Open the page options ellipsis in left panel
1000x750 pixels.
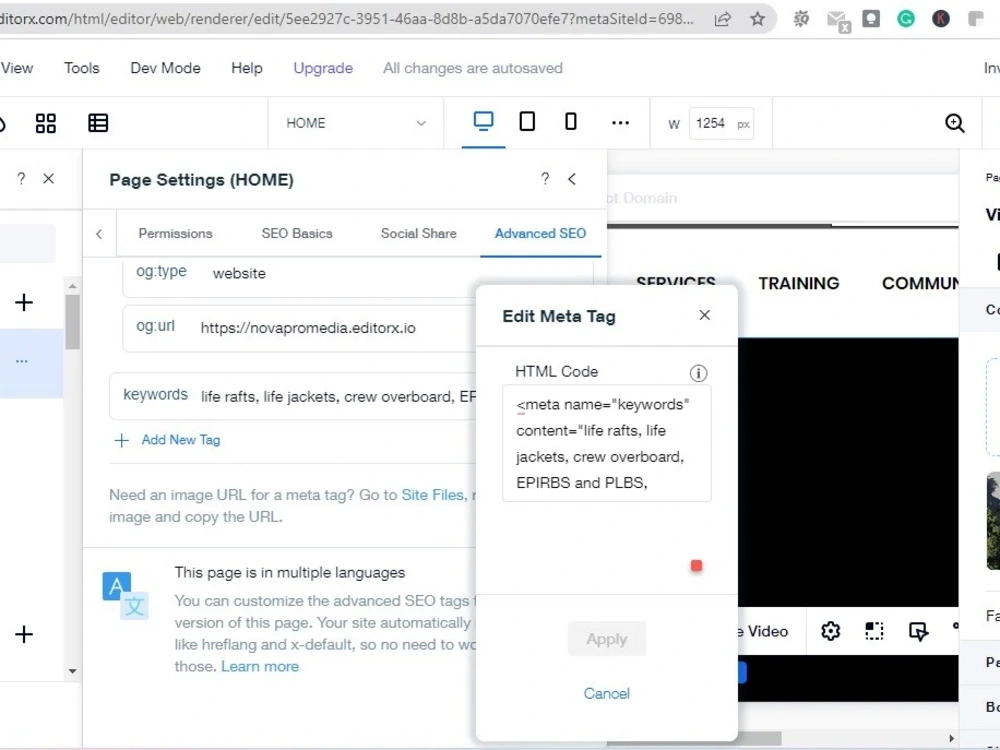(22, 362)
